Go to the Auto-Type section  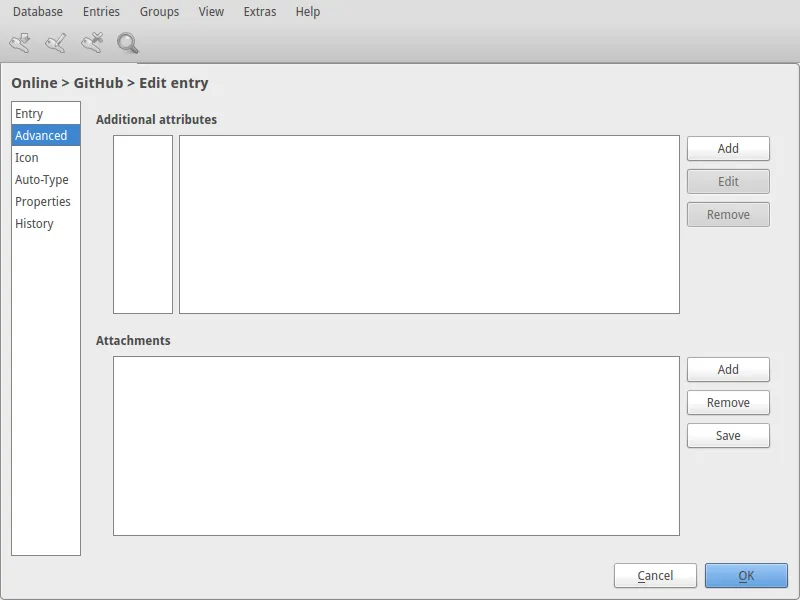pyautogui.click(x=42, y=180)
